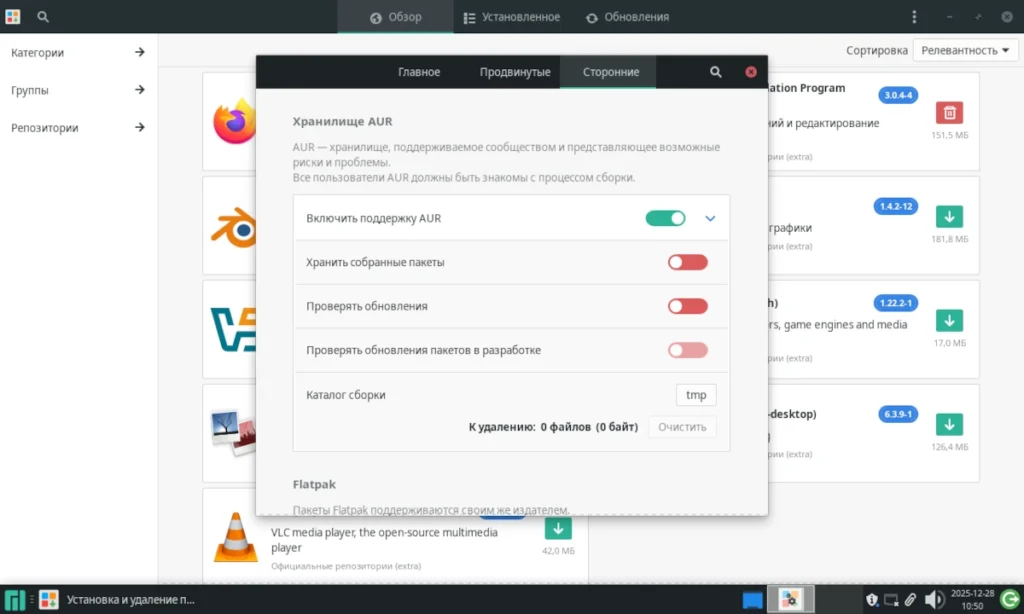
Task: Click the version badge '1.4.2-12'
Action: tap(895, 206)
